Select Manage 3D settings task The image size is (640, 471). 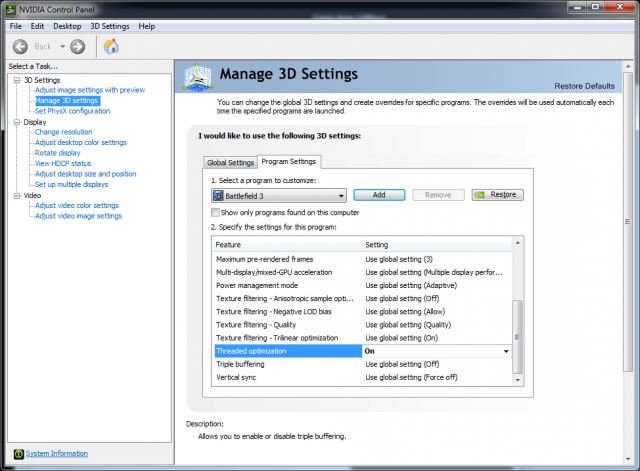[x=67, y=100]
